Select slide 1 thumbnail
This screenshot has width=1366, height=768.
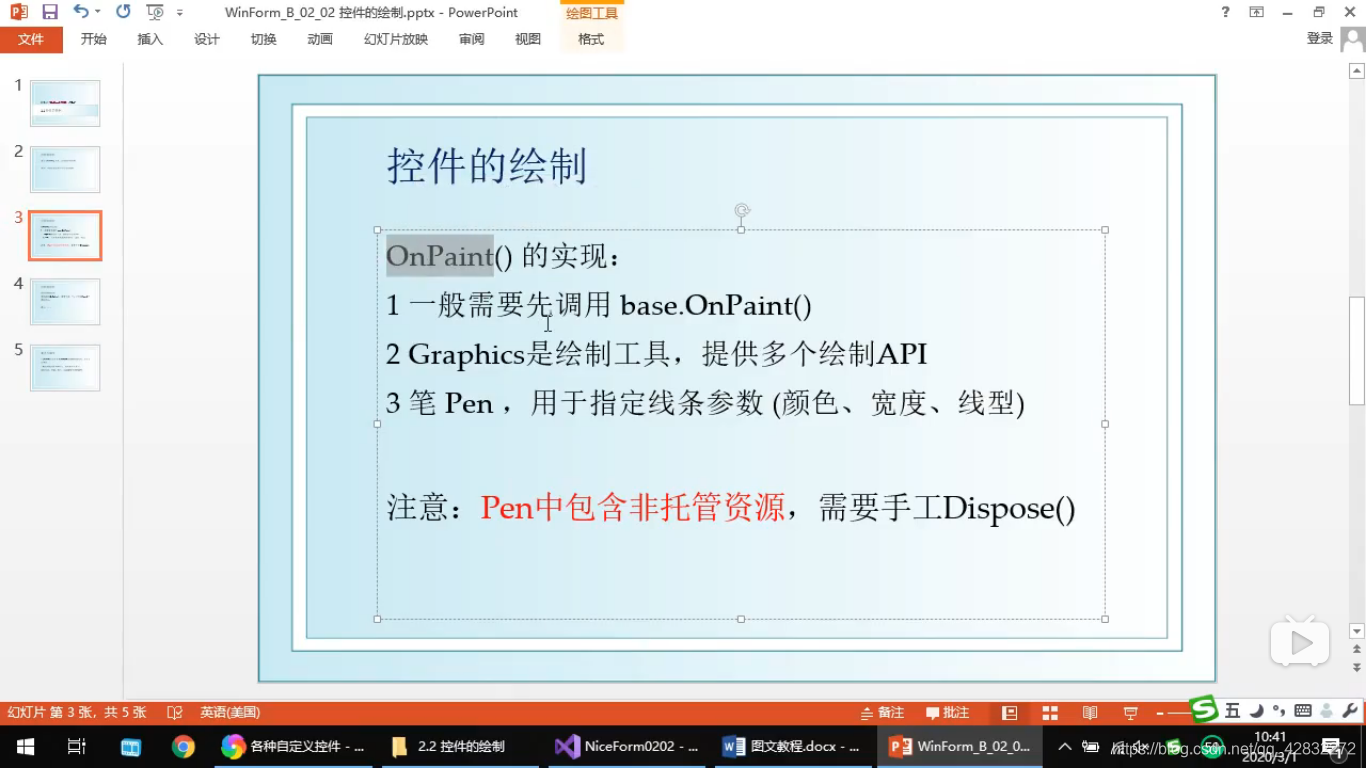(65, 103)
